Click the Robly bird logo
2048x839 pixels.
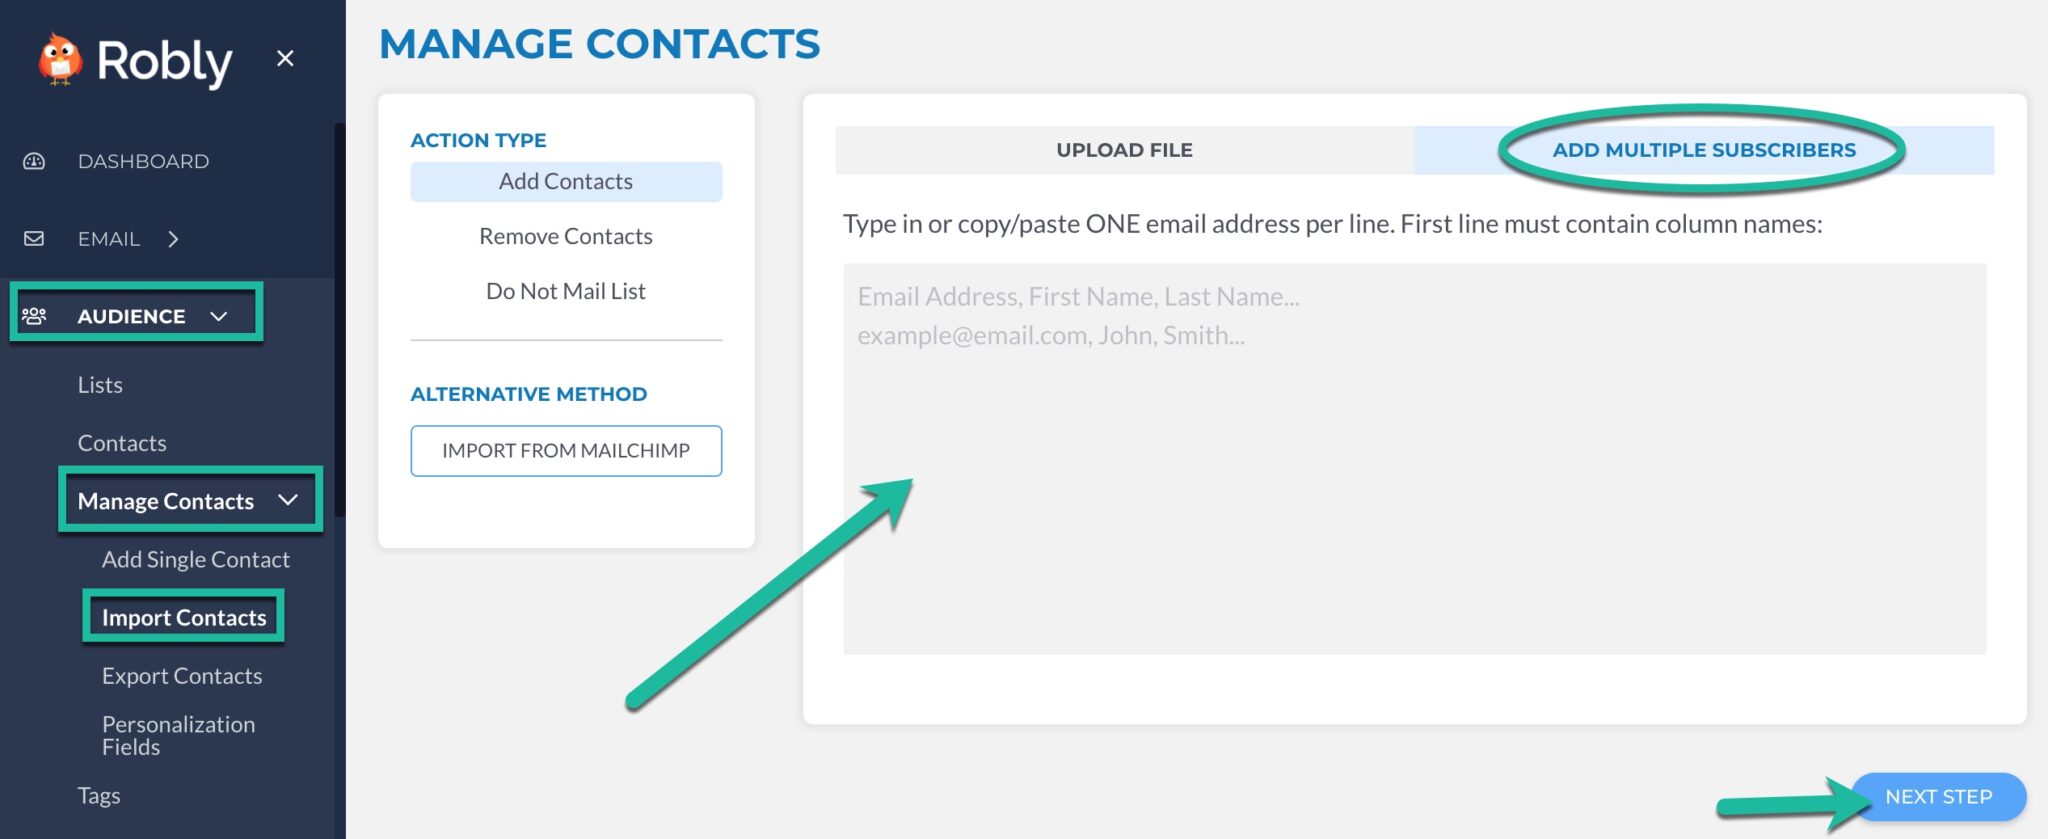(x=58, y=58)
